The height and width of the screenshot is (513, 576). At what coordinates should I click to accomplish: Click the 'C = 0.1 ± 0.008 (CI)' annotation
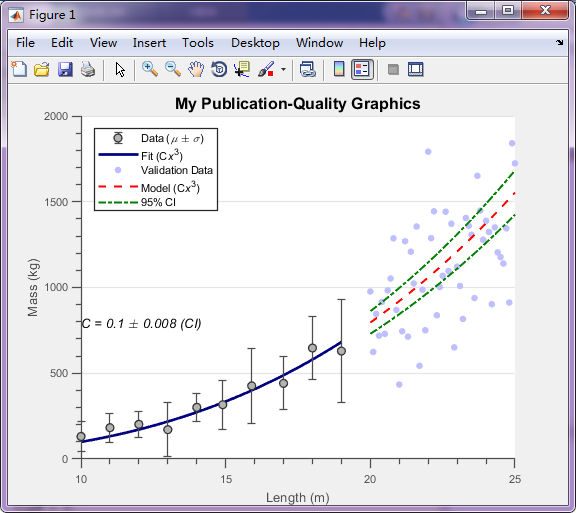click(x=141, y=323)
